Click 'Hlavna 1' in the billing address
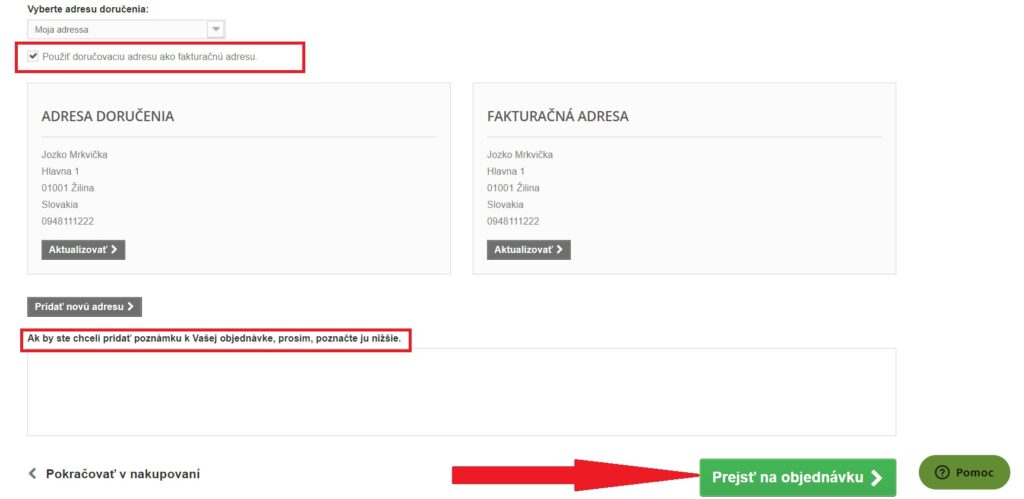1024x499 pixels. coord(505,171)
